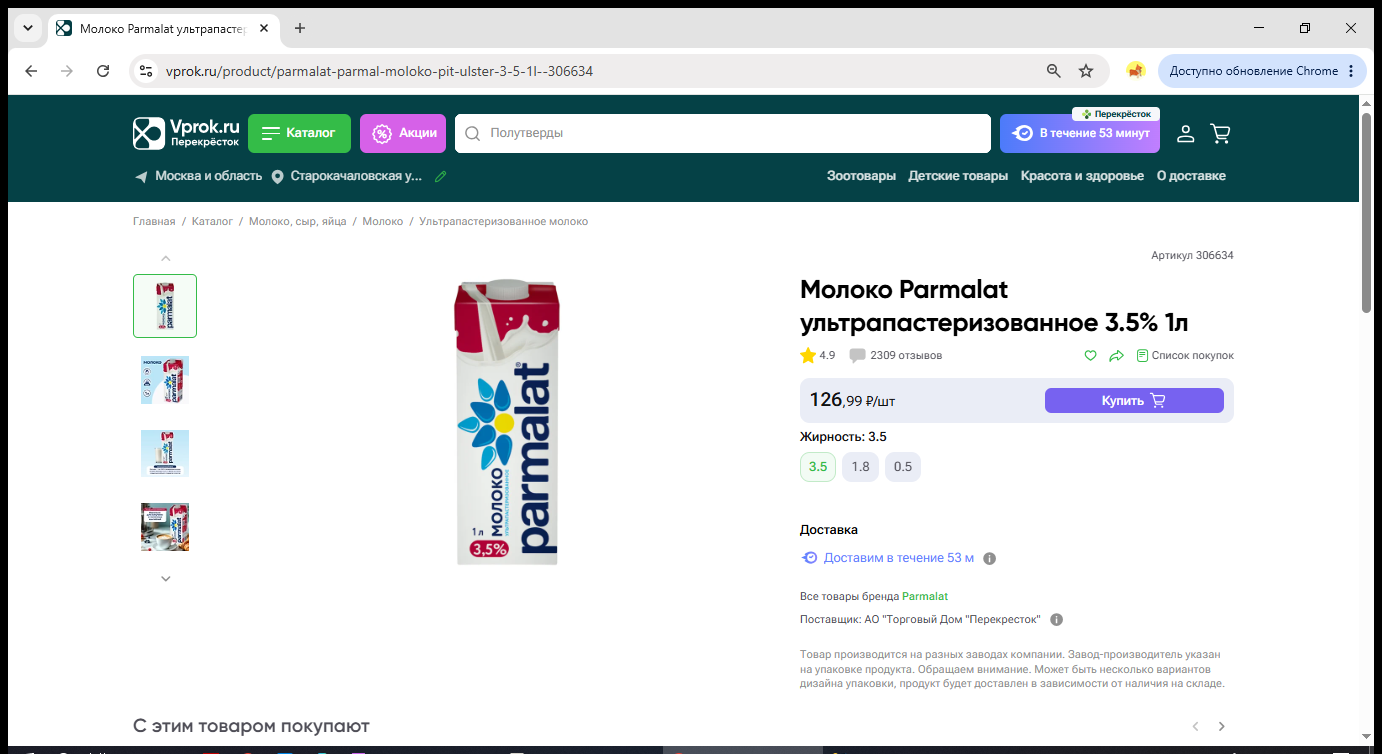
Task: Add product to favorites with heart icon
Action: pyautogui.click(x=1091, y=355)
